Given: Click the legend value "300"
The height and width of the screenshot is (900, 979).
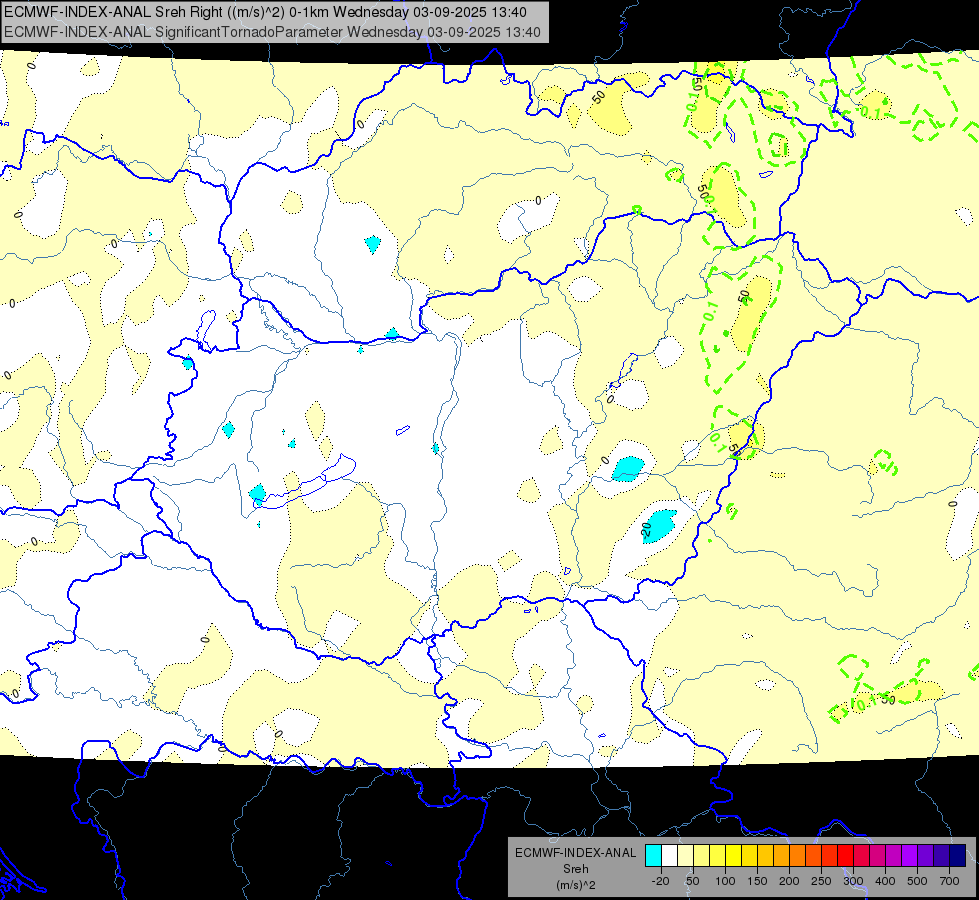Looking at the screenshot, I should click(x=854, y=881).
